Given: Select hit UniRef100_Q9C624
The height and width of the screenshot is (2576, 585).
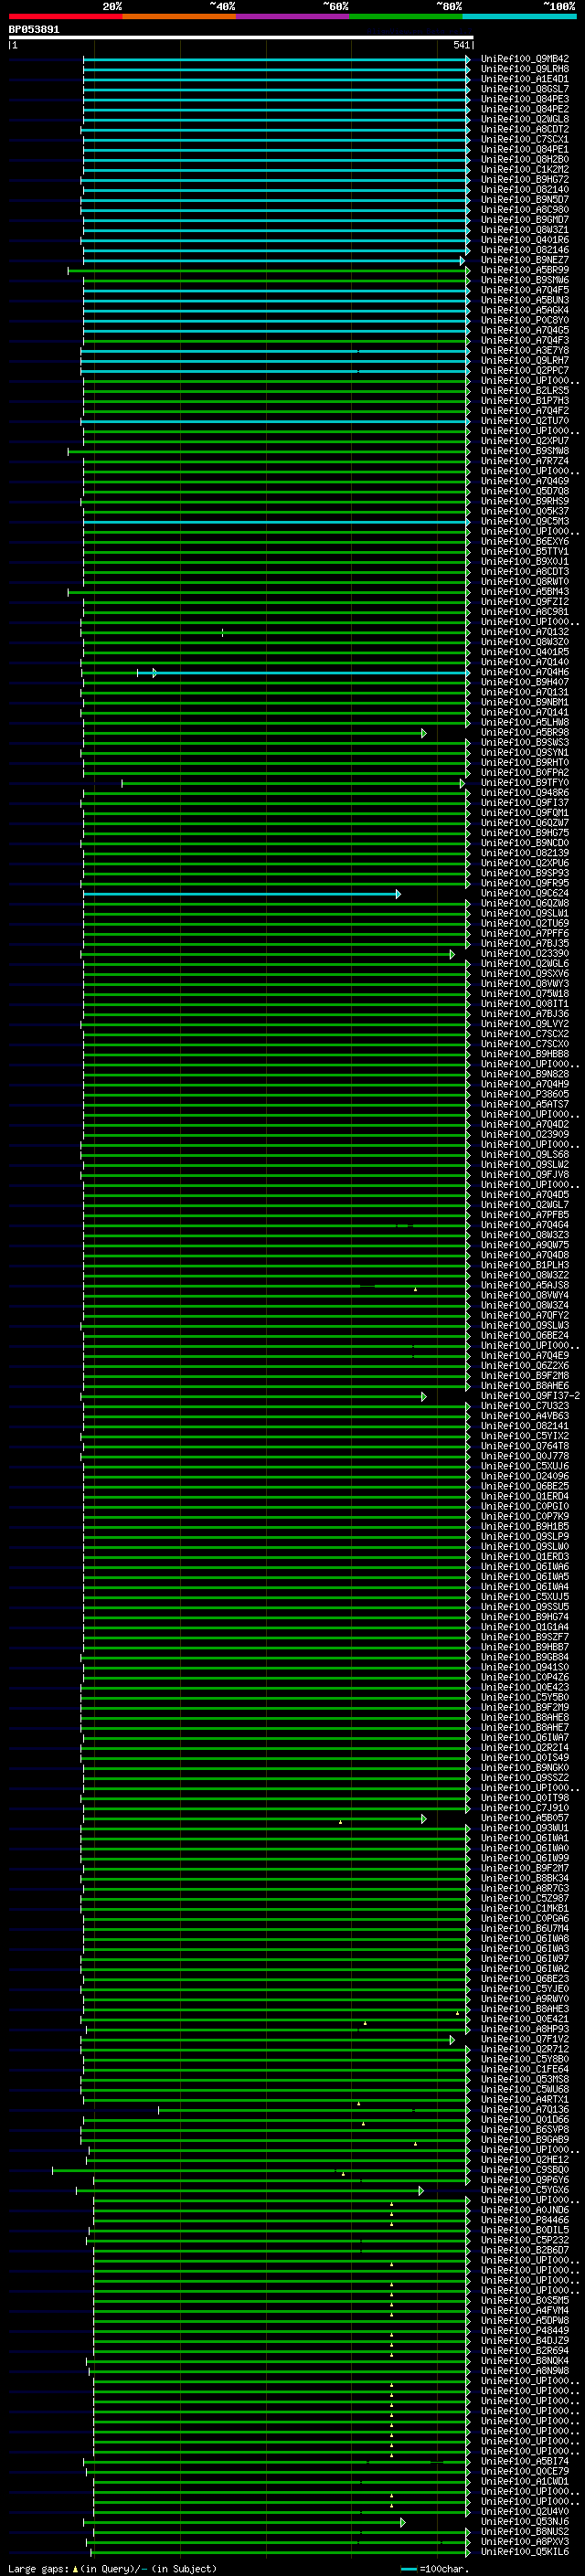Looking at the screenshot, I should pyautogui.click(x=524, y=894).
